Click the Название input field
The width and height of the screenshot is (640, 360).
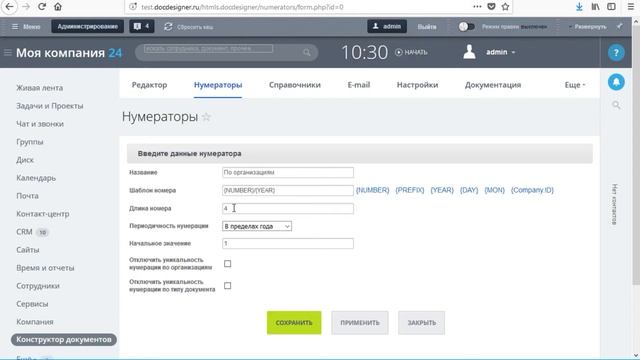(288, 172)
